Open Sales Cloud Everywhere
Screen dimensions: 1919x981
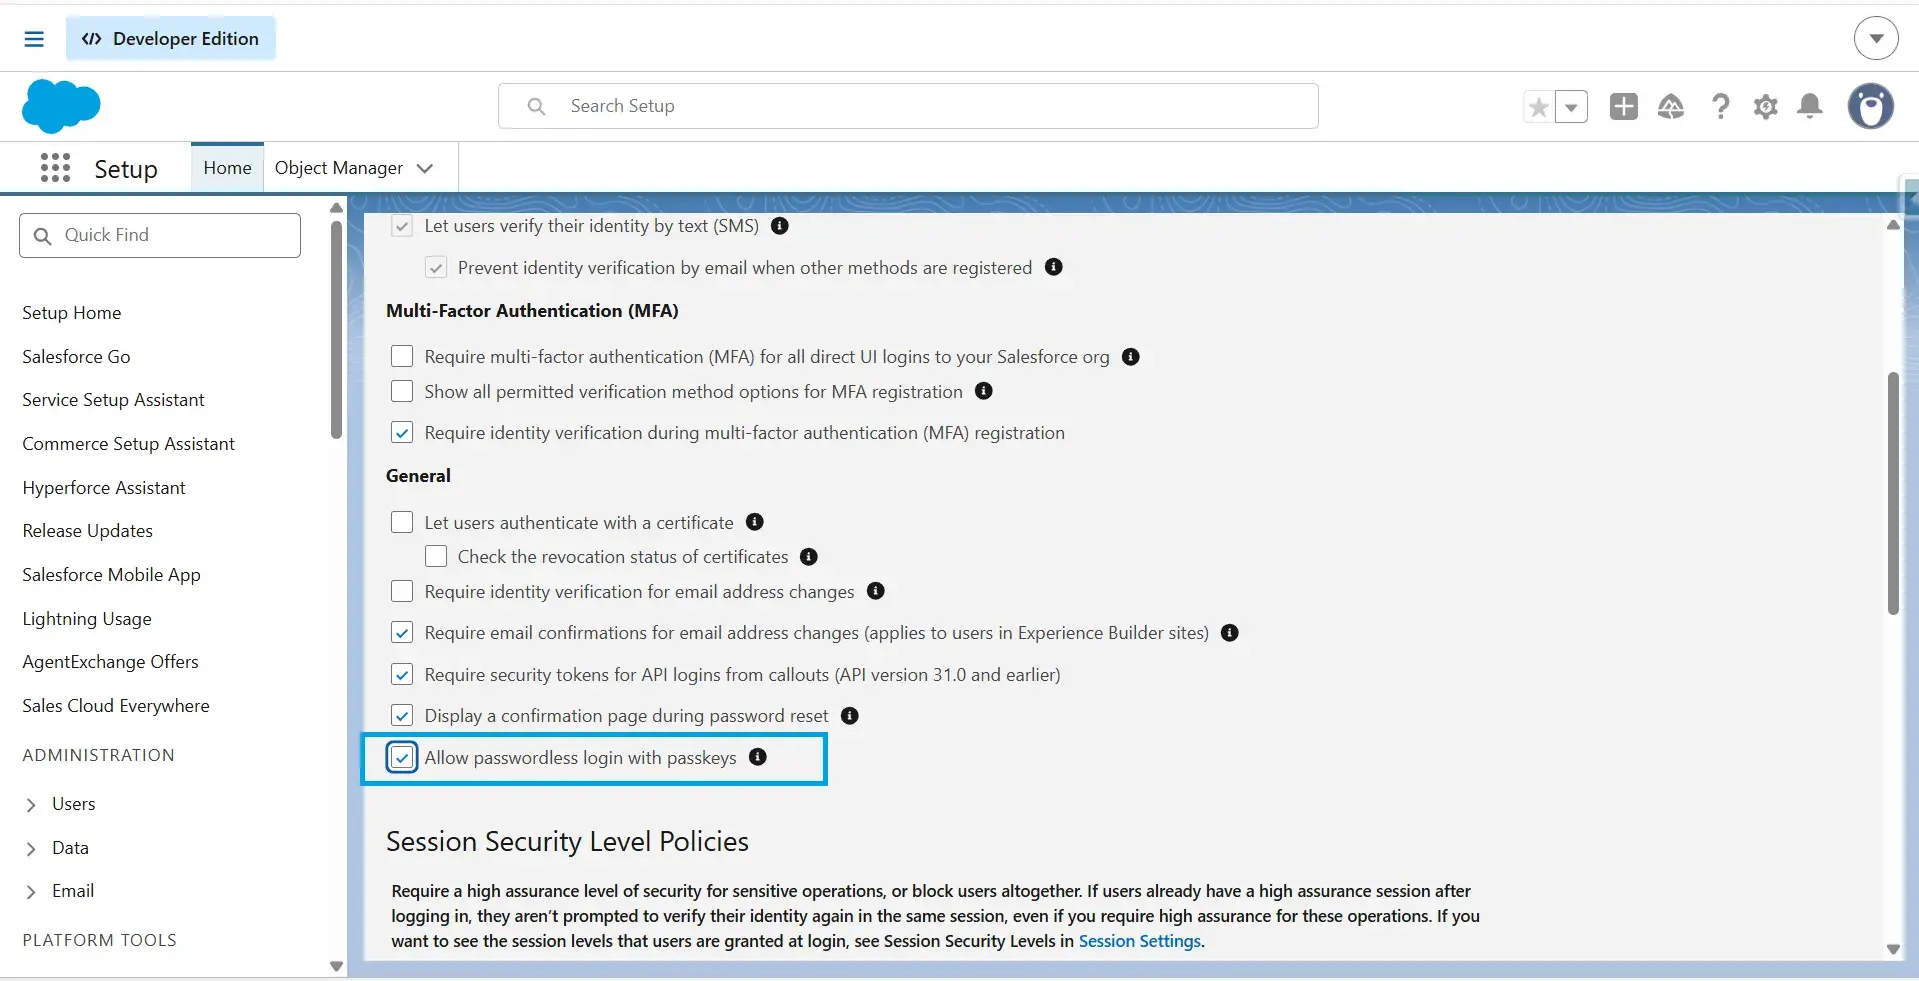(116, 706)
